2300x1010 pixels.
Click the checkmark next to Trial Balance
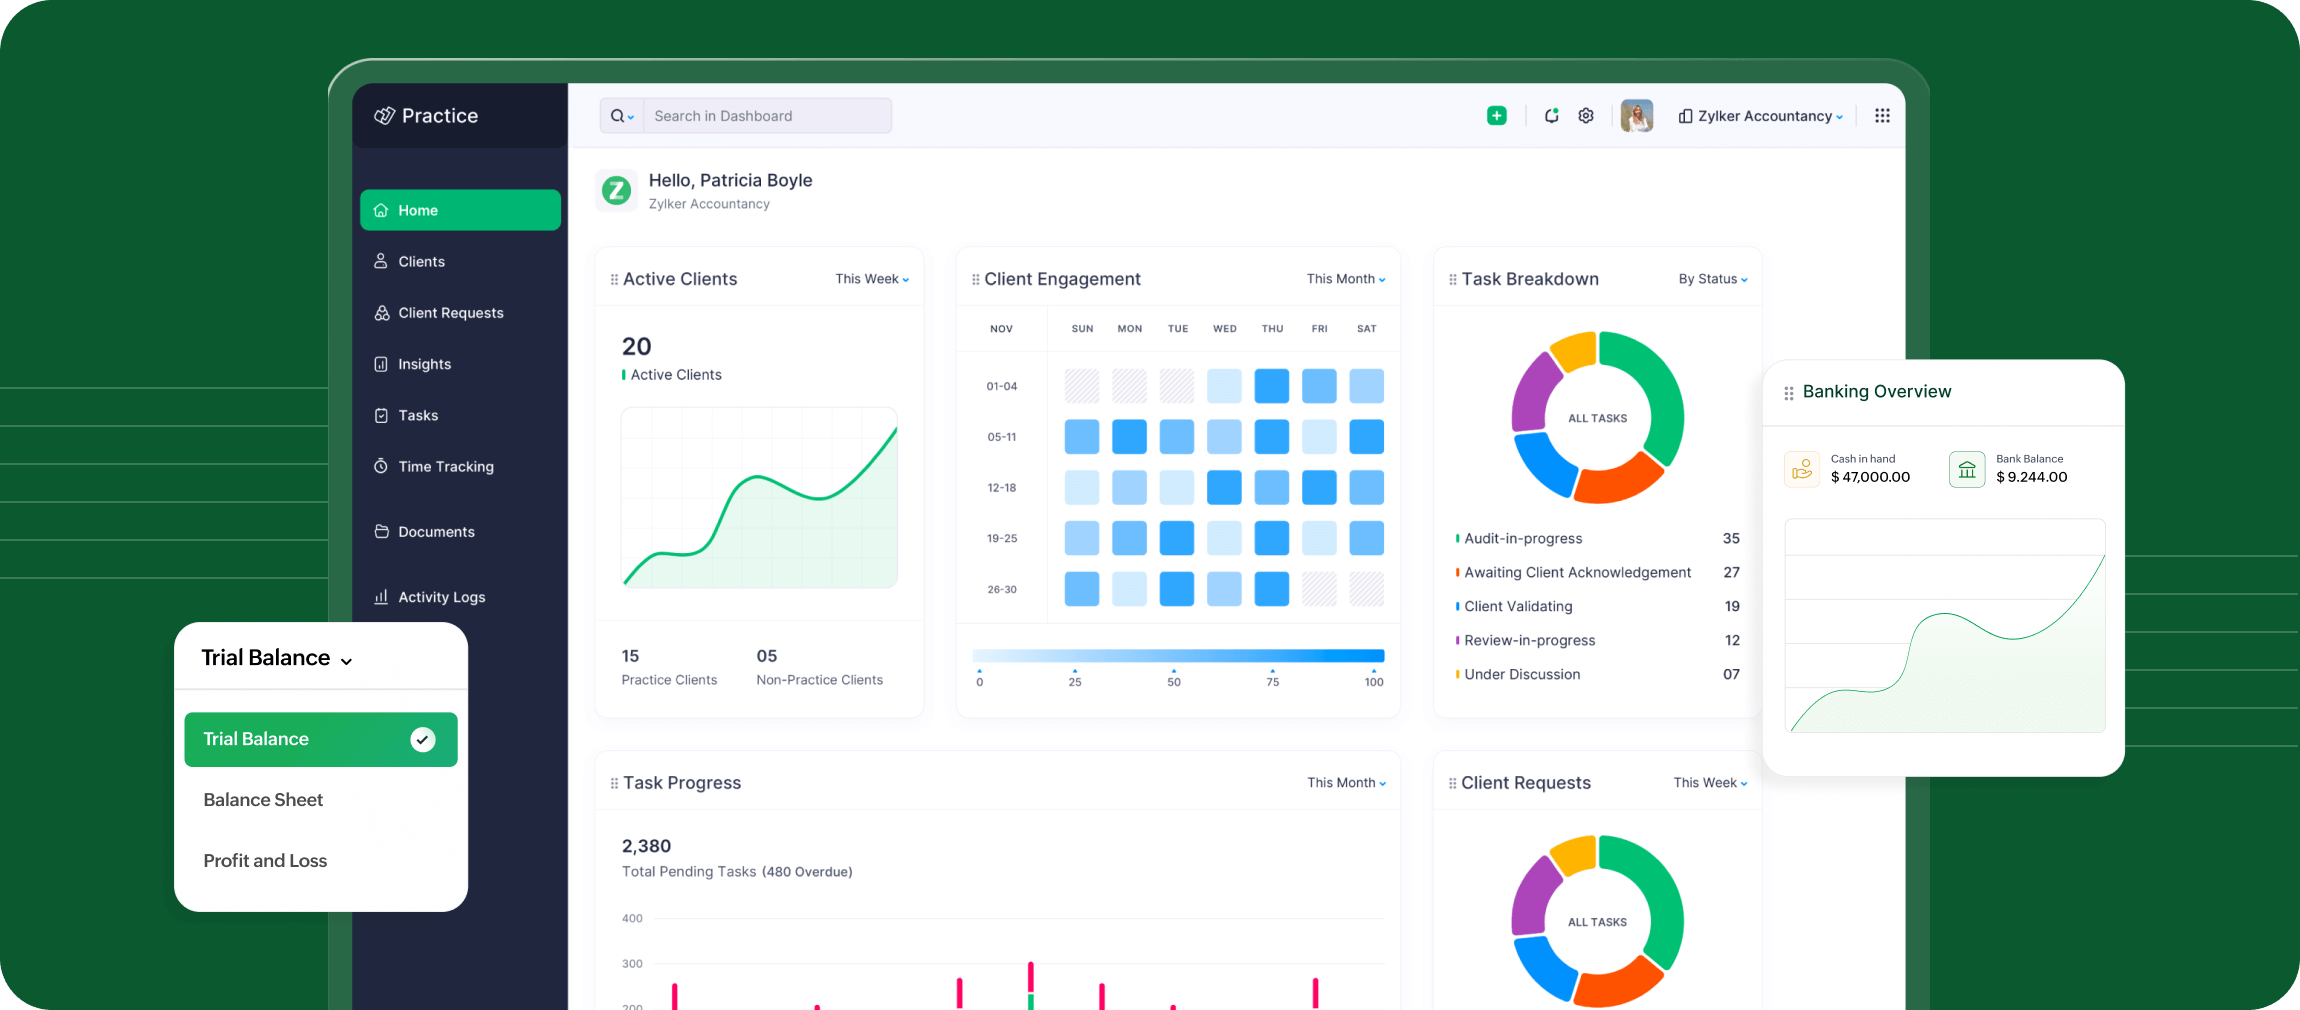click(x=421, y=739)
